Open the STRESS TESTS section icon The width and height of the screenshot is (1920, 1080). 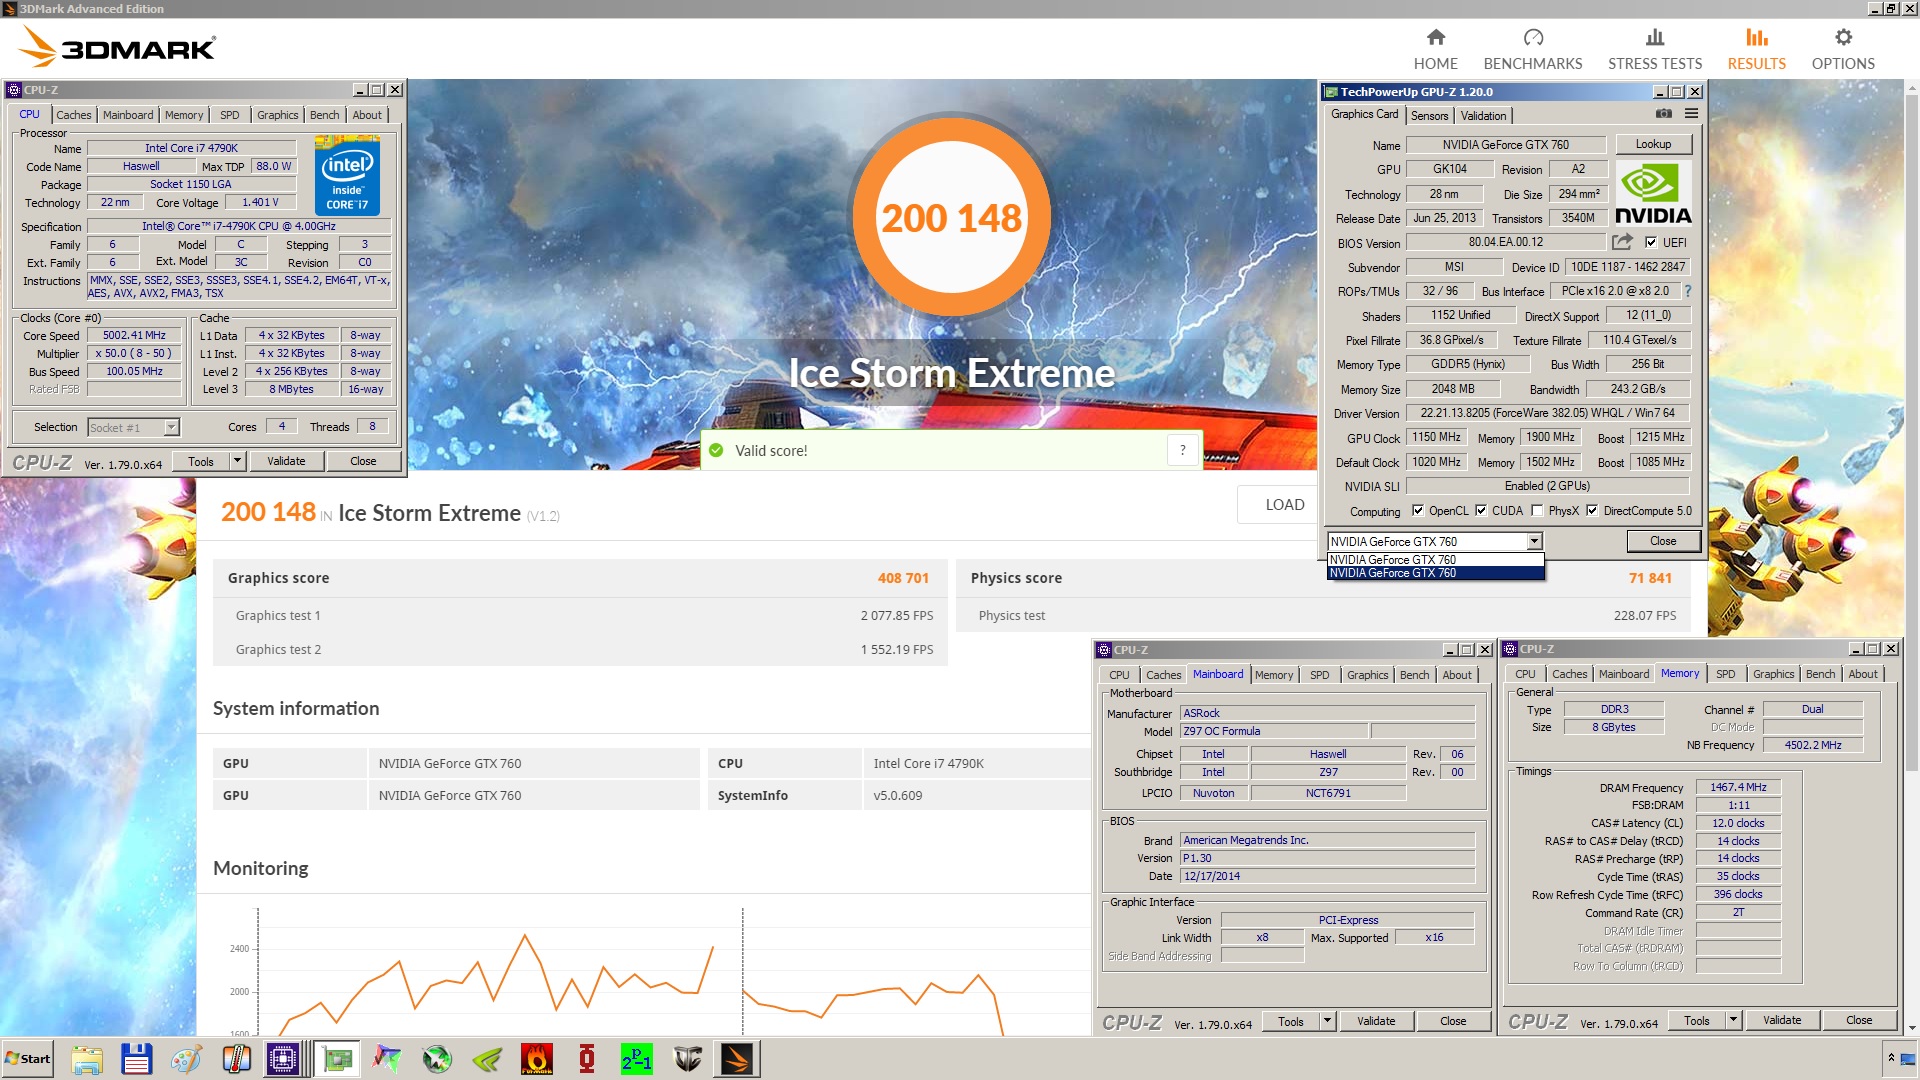click(1655, 38)
